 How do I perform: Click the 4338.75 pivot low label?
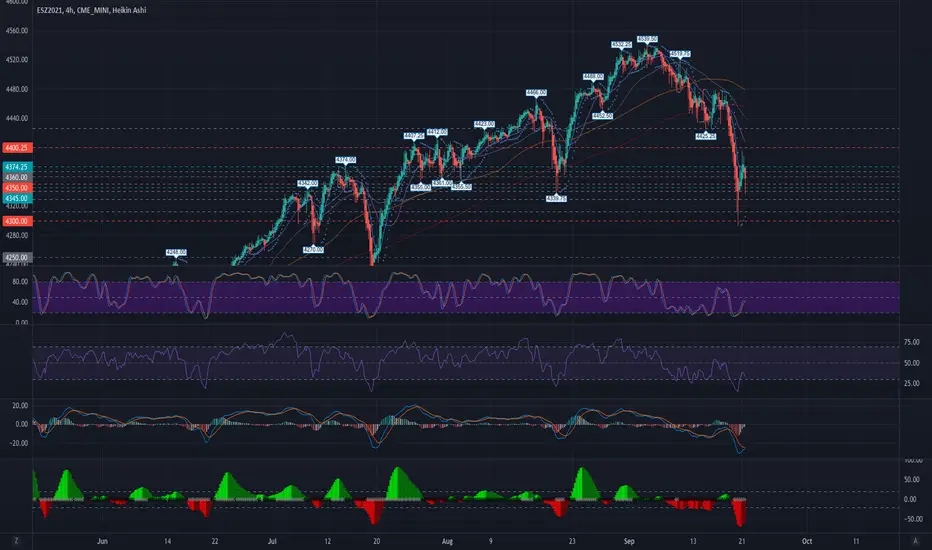pos(556,199)
